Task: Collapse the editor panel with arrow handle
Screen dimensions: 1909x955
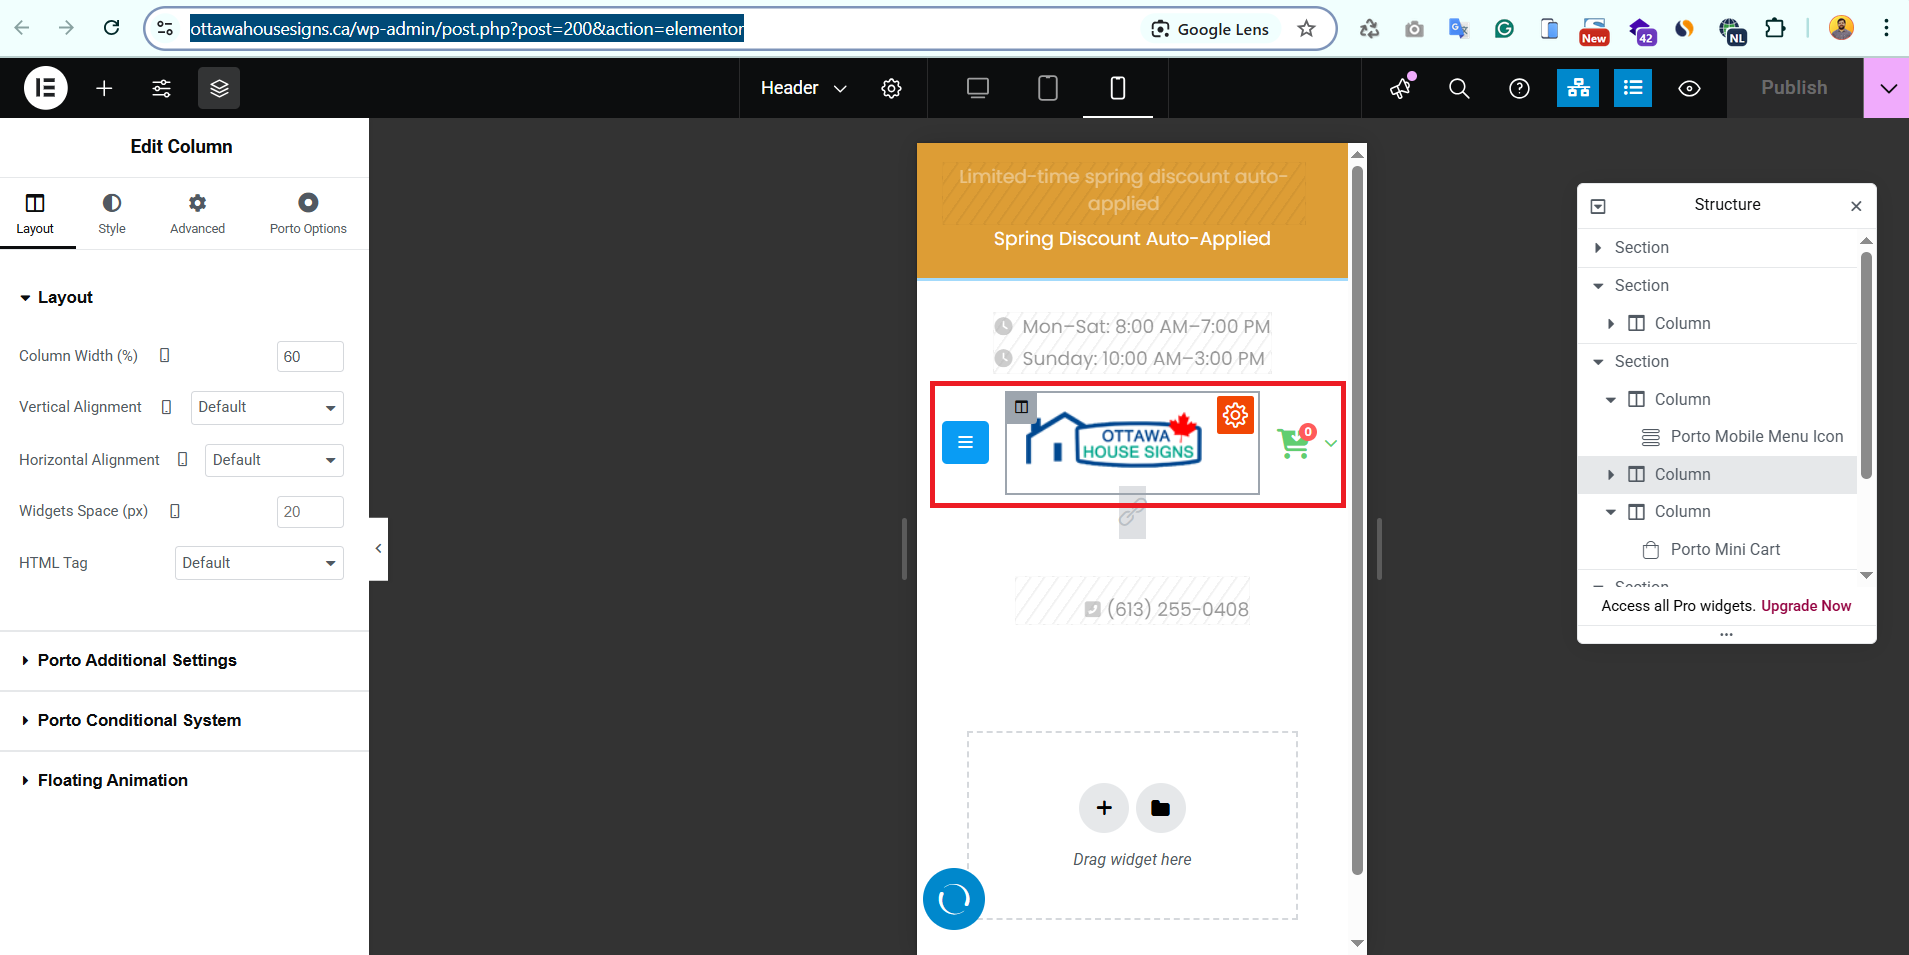Action: pyautogui.click(x=378, y=548)
